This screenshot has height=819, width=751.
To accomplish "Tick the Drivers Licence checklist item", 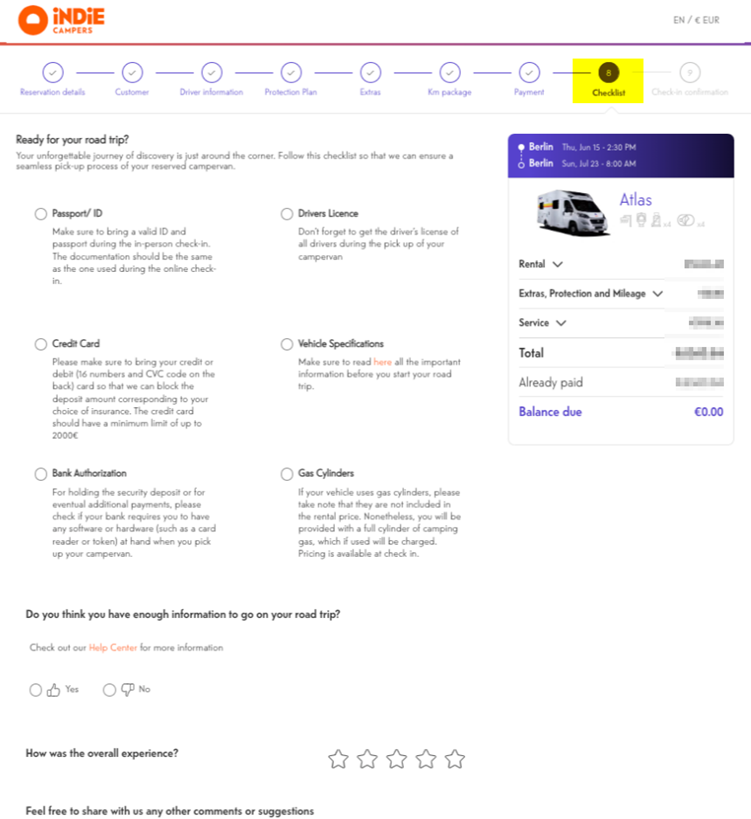I will pos(287,213).
